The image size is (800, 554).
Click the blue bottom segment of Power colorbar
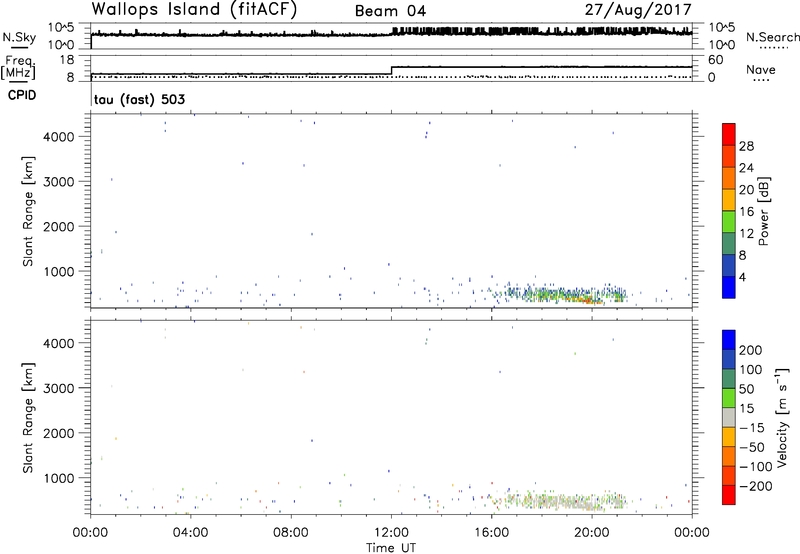pyautogui.click(x=729, y=287)
